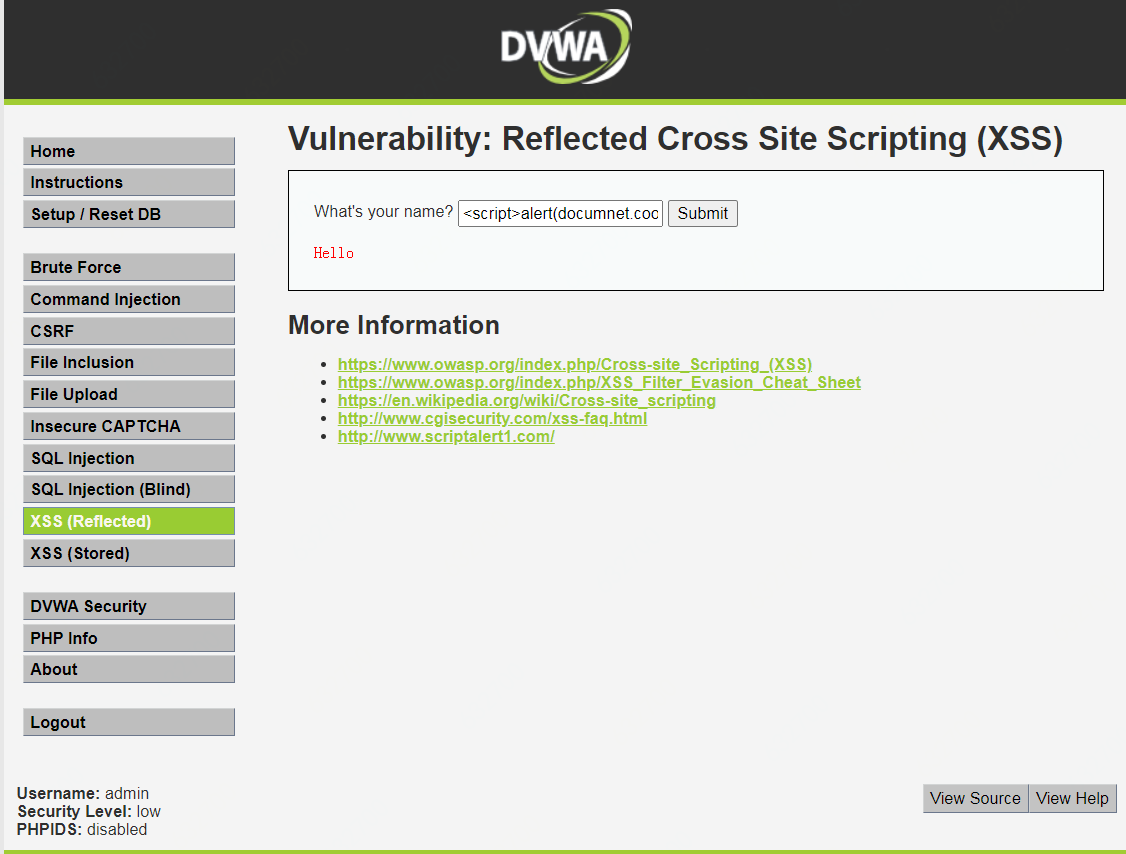
Task: Go to the SQL Injection module
Action: coord(129,458)
